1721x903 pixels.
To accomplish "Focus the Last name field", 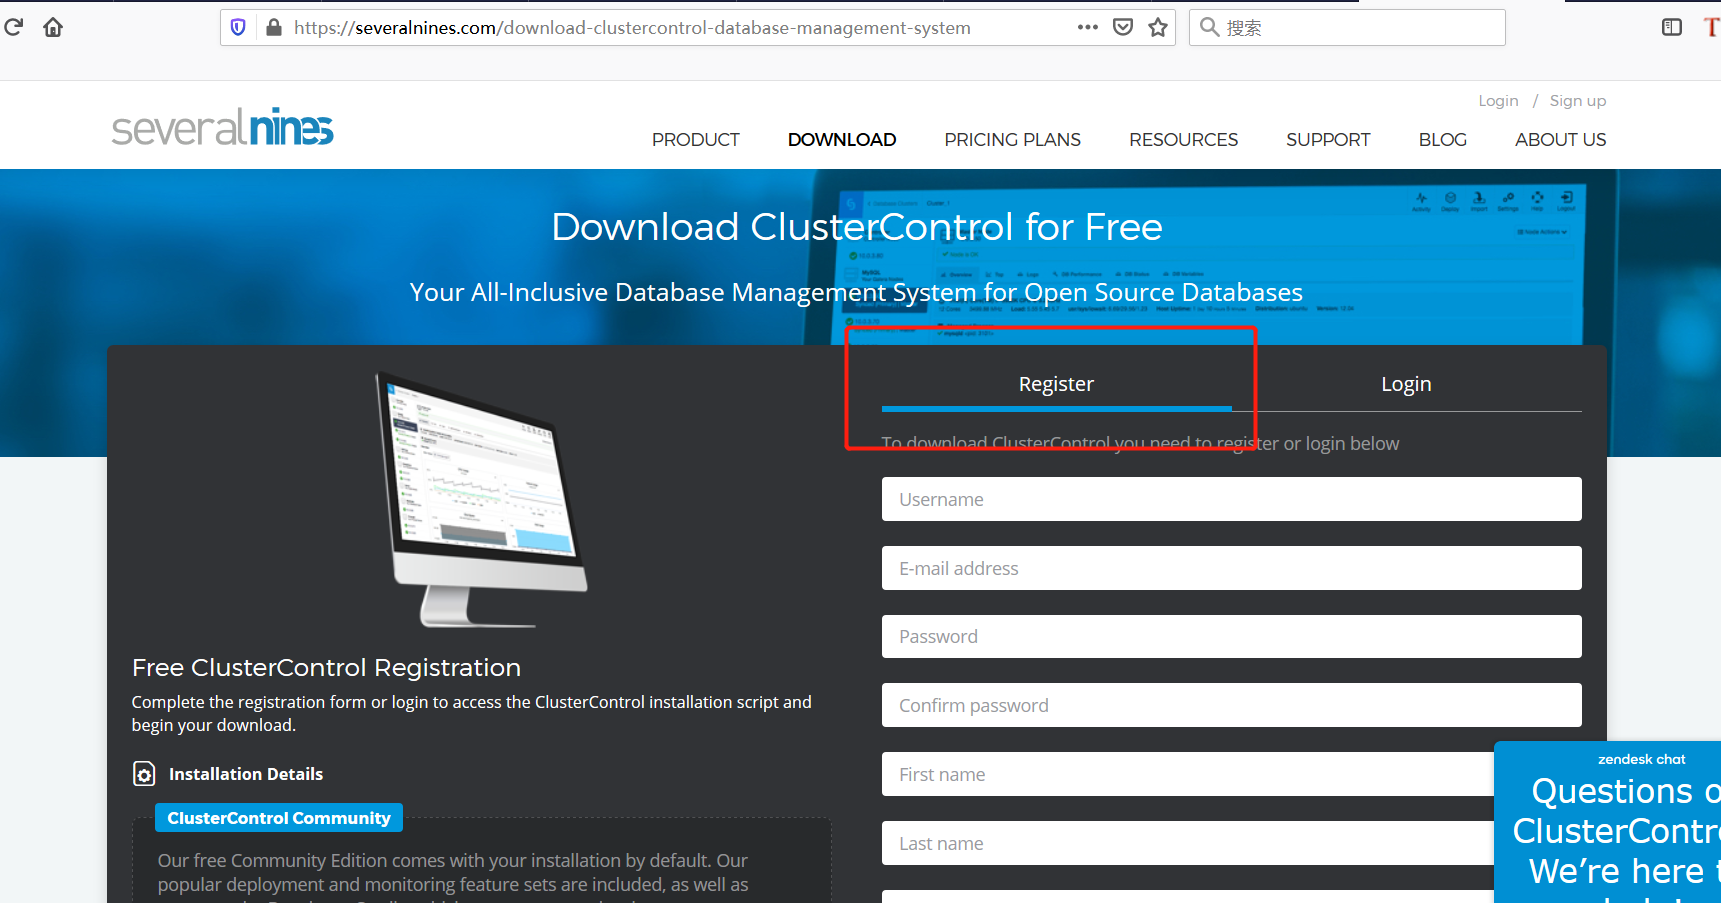I will [x=1188, y=843].
